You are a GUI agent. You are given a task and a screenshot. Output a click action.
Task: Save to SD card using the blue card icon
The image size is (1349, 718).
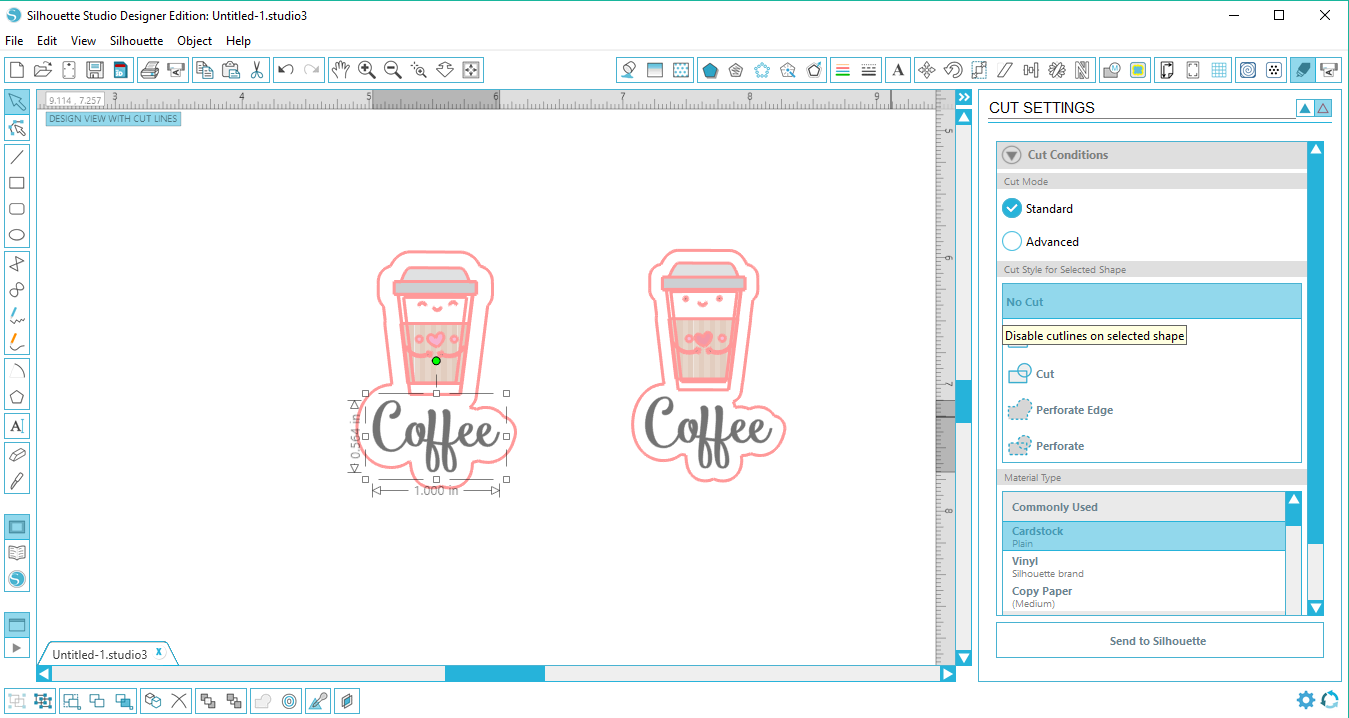coord(120,70)
